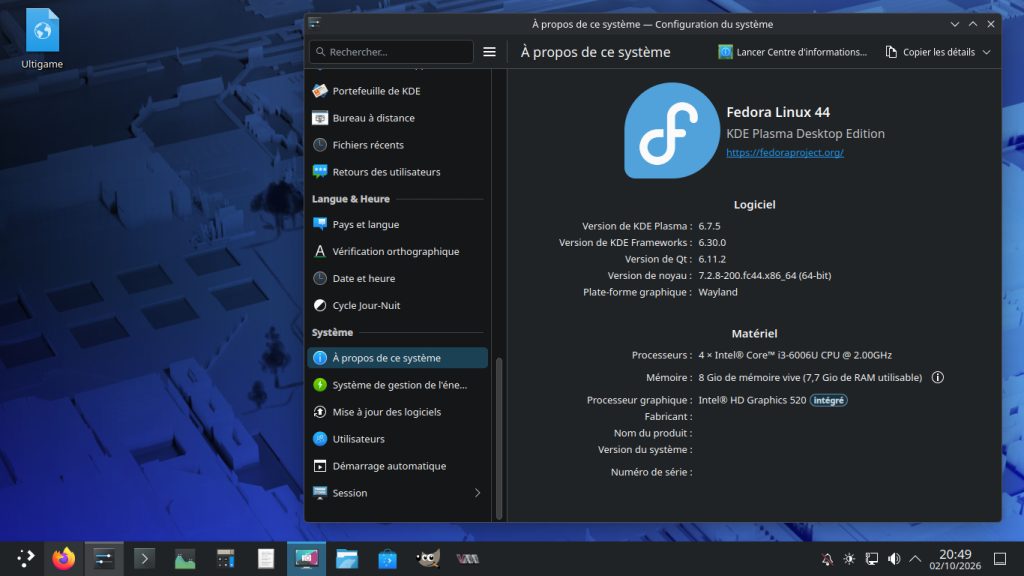1024x576 pixels.
Task: Open Fichiers récents settings
Action: point(397,145)
